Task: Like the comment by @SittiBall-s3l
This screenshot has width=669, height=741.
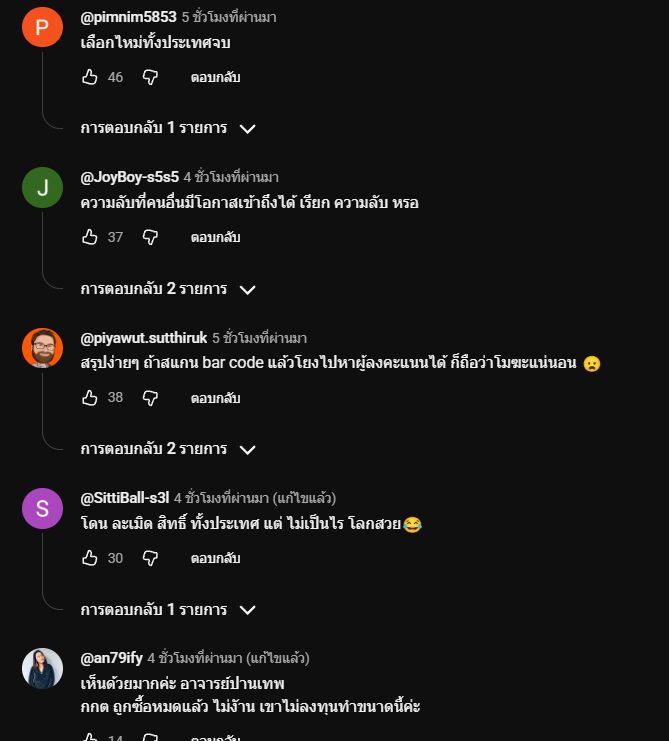Action: (x=90, y=558)
